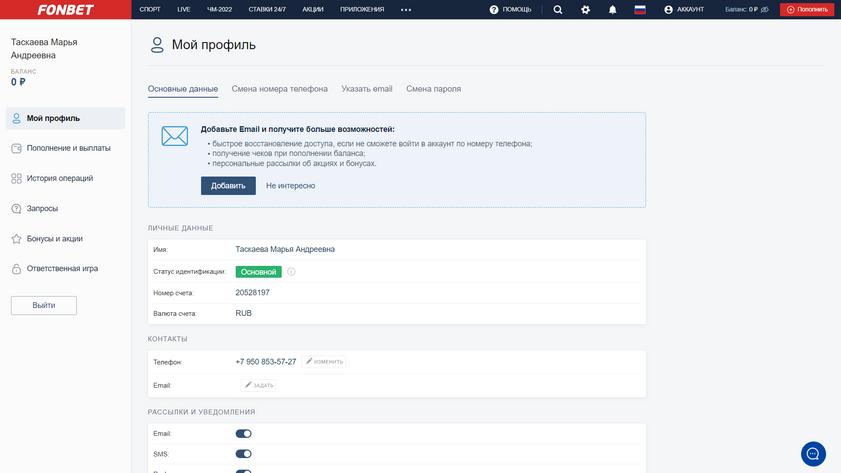Click 'Задать' to set an email
Viewport: 841px width, 473px height.
tap(259, 385)
